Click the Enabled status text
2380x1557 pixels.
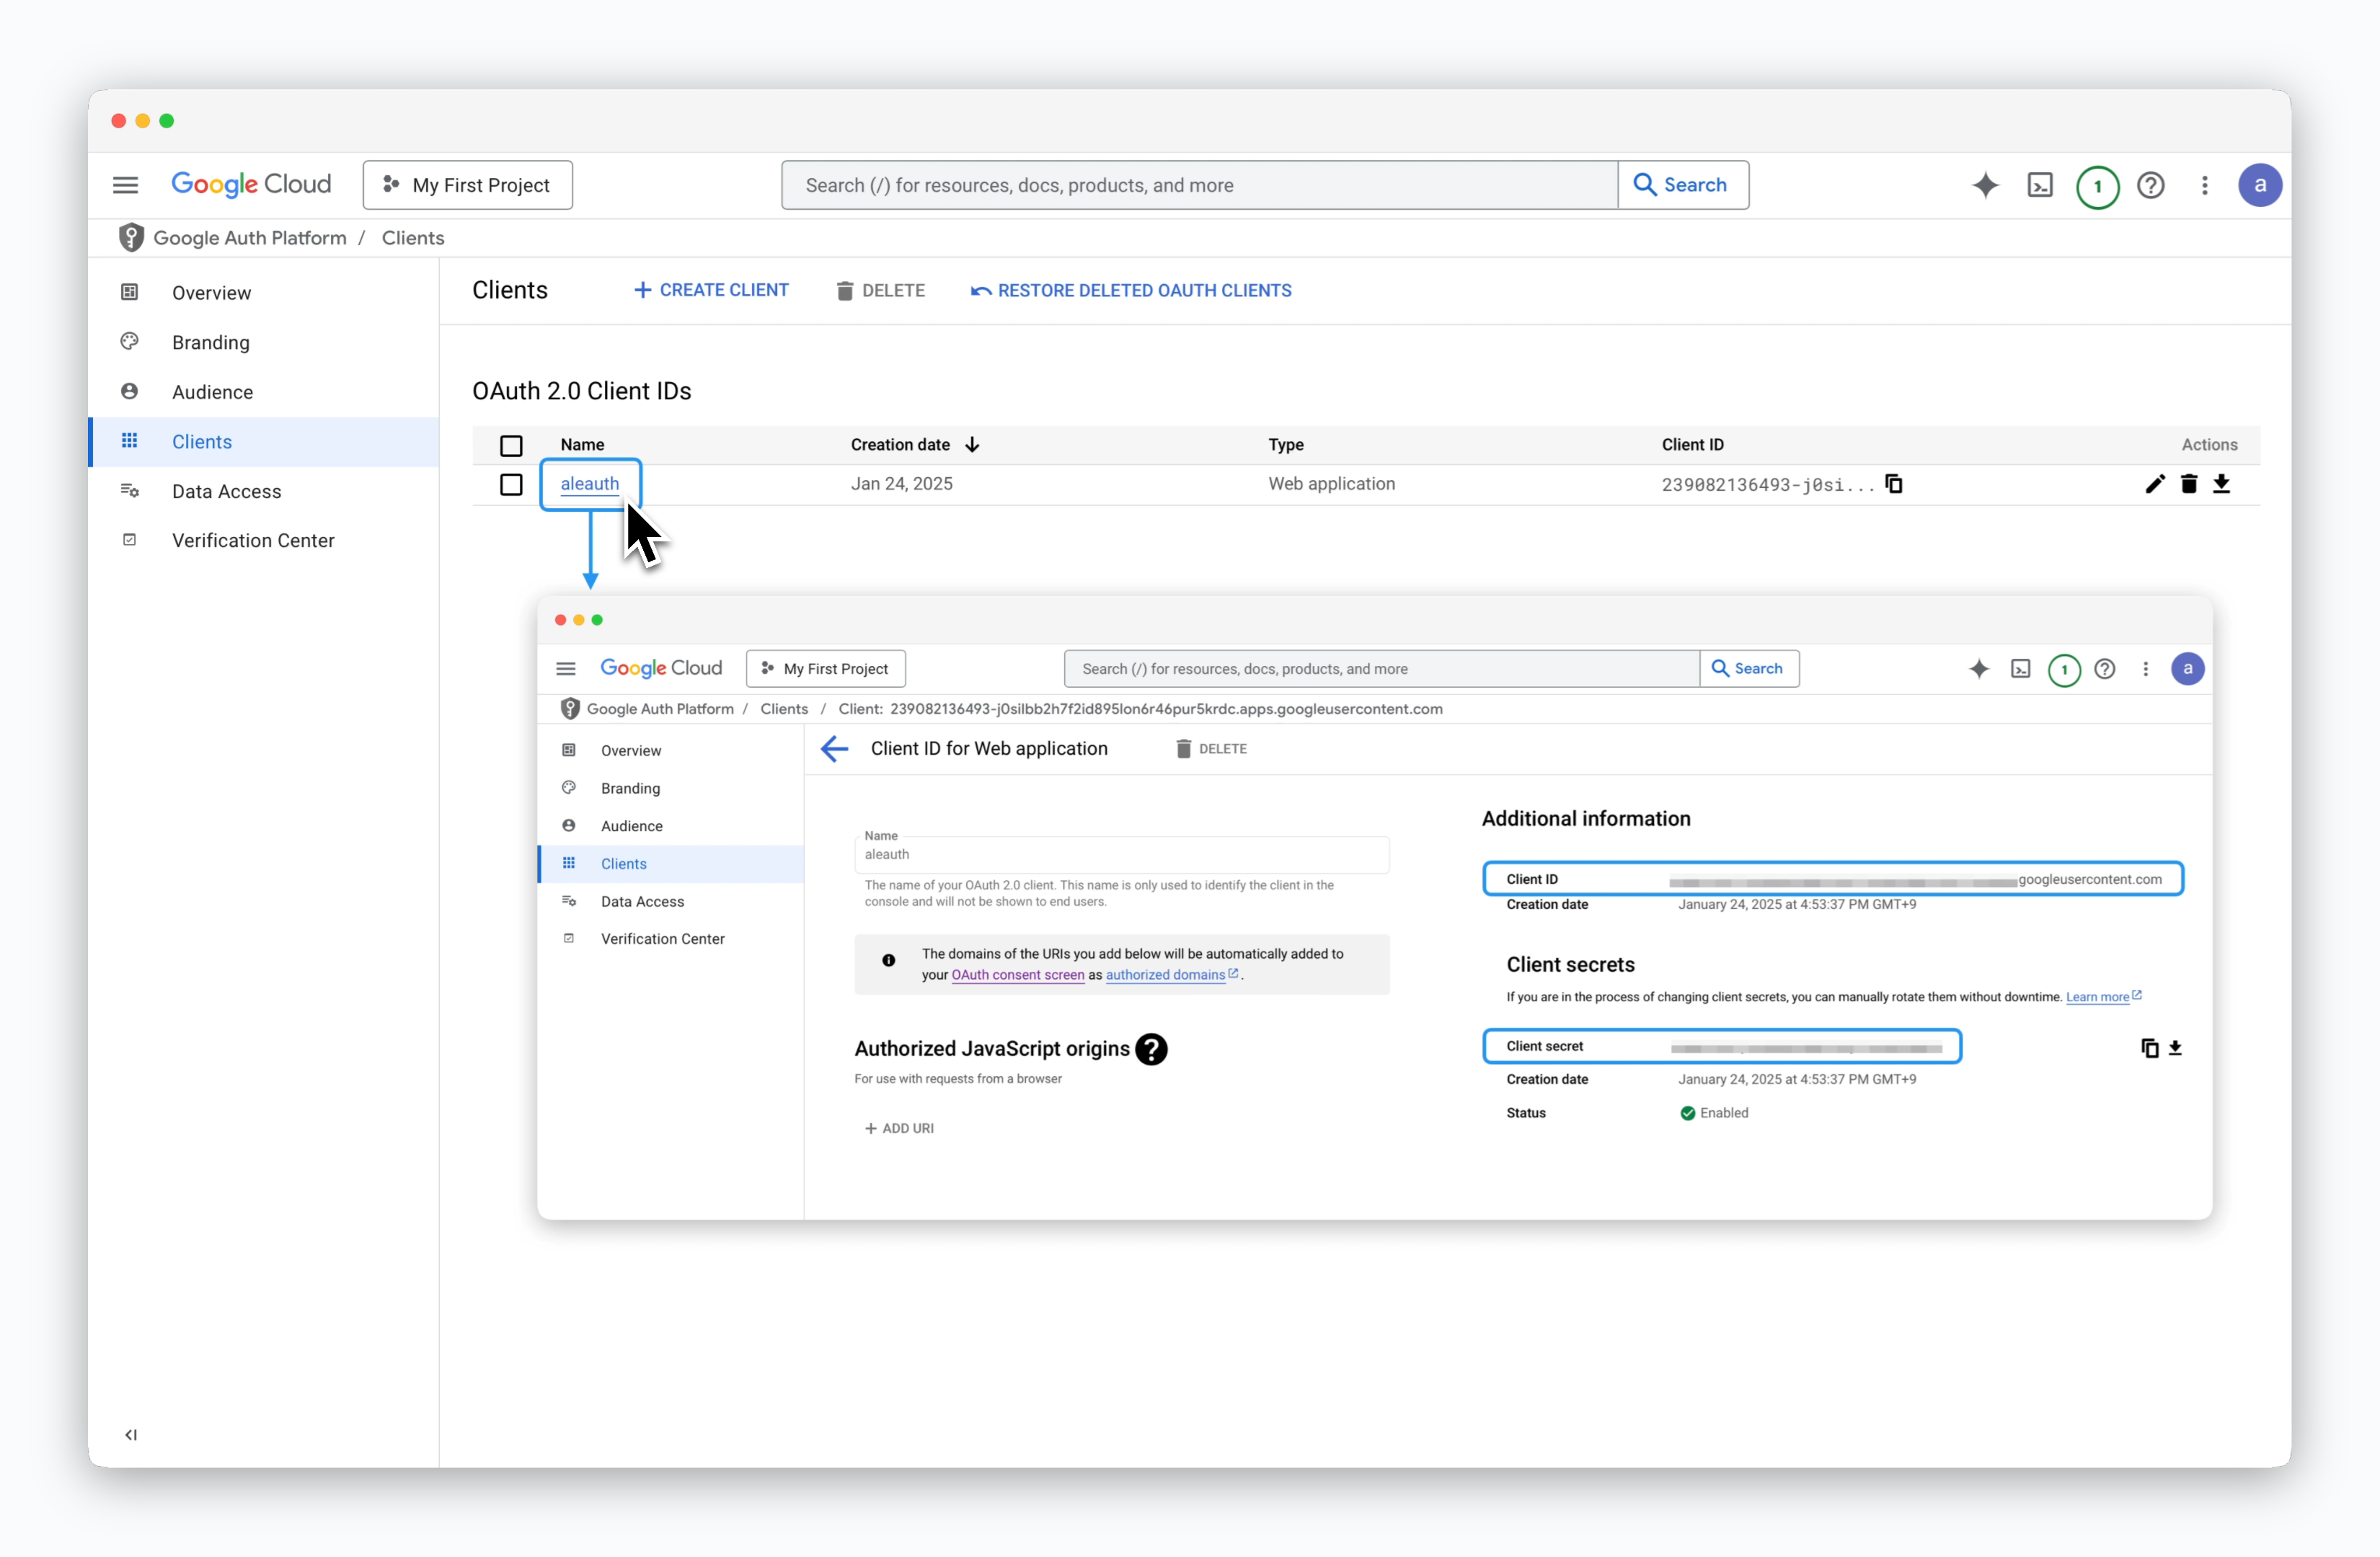click(x=1724, y=1113)
